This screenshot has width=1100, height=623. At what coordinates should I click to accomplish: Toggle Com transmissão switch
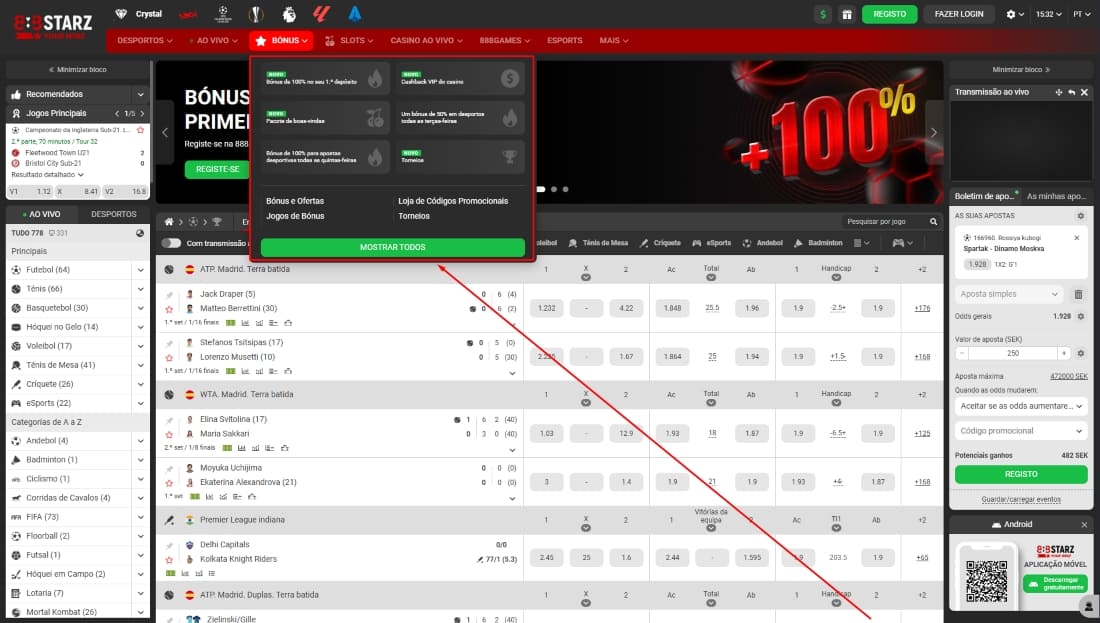tap(171, 243)
